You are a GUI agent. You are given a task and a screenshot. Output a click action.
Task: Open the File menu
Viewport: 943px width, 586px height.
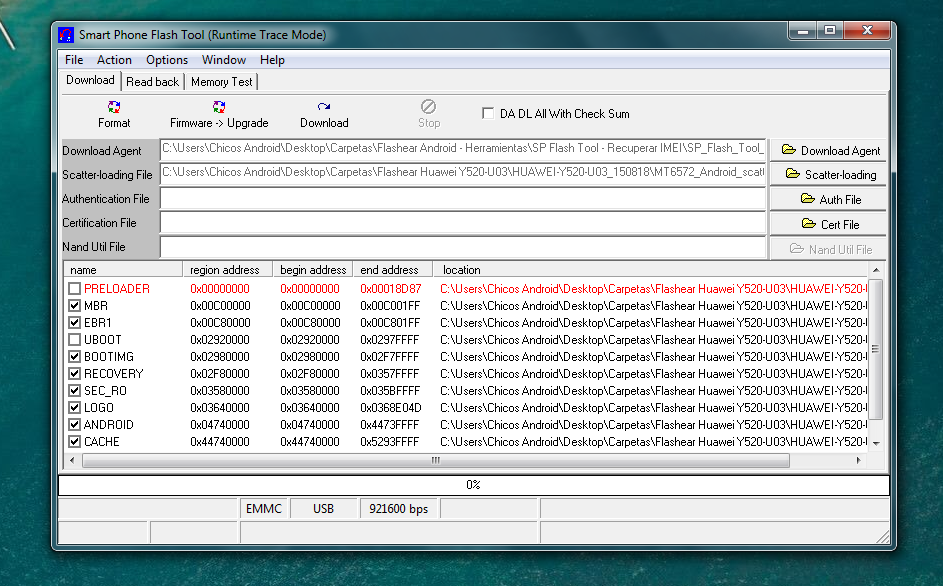73,59
